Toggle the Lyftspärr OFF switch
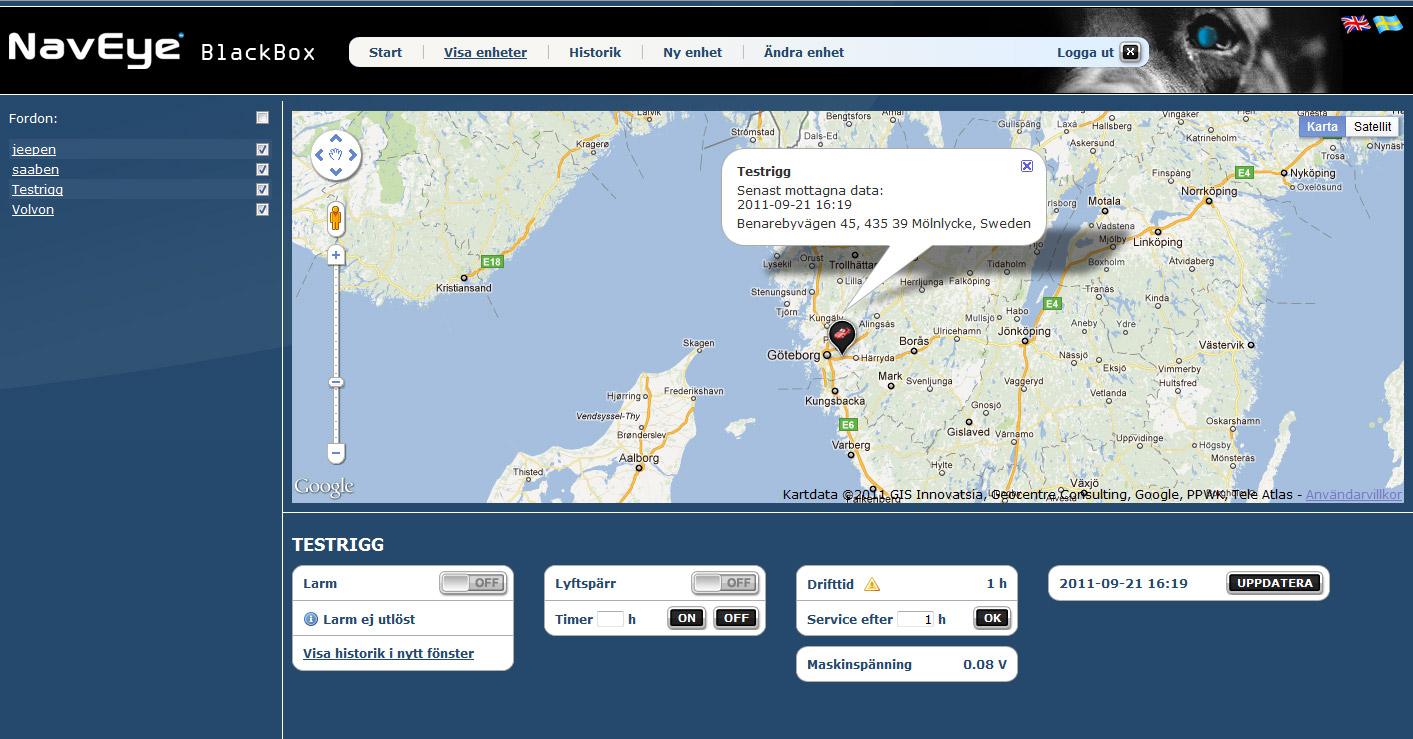Image resolution: width=1413 pixels, height=739 pixels. (725, 583)
